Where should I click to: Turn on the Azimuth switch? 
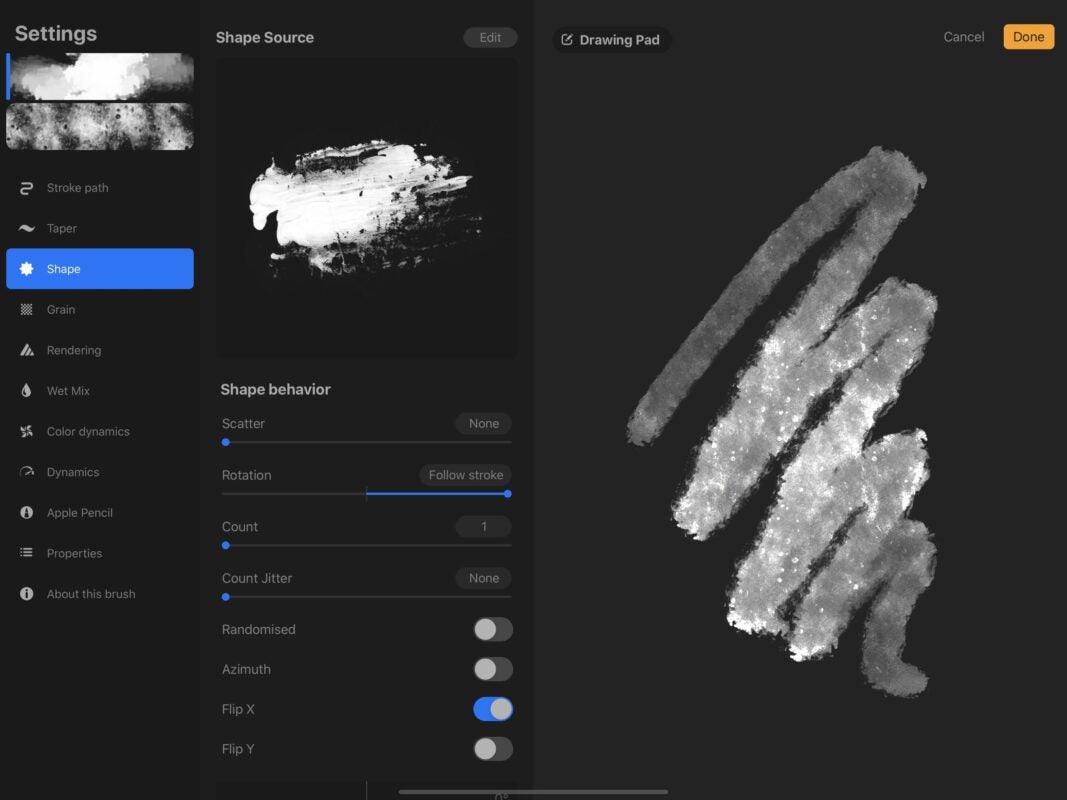pyautogui.click(x=492, y=668)
